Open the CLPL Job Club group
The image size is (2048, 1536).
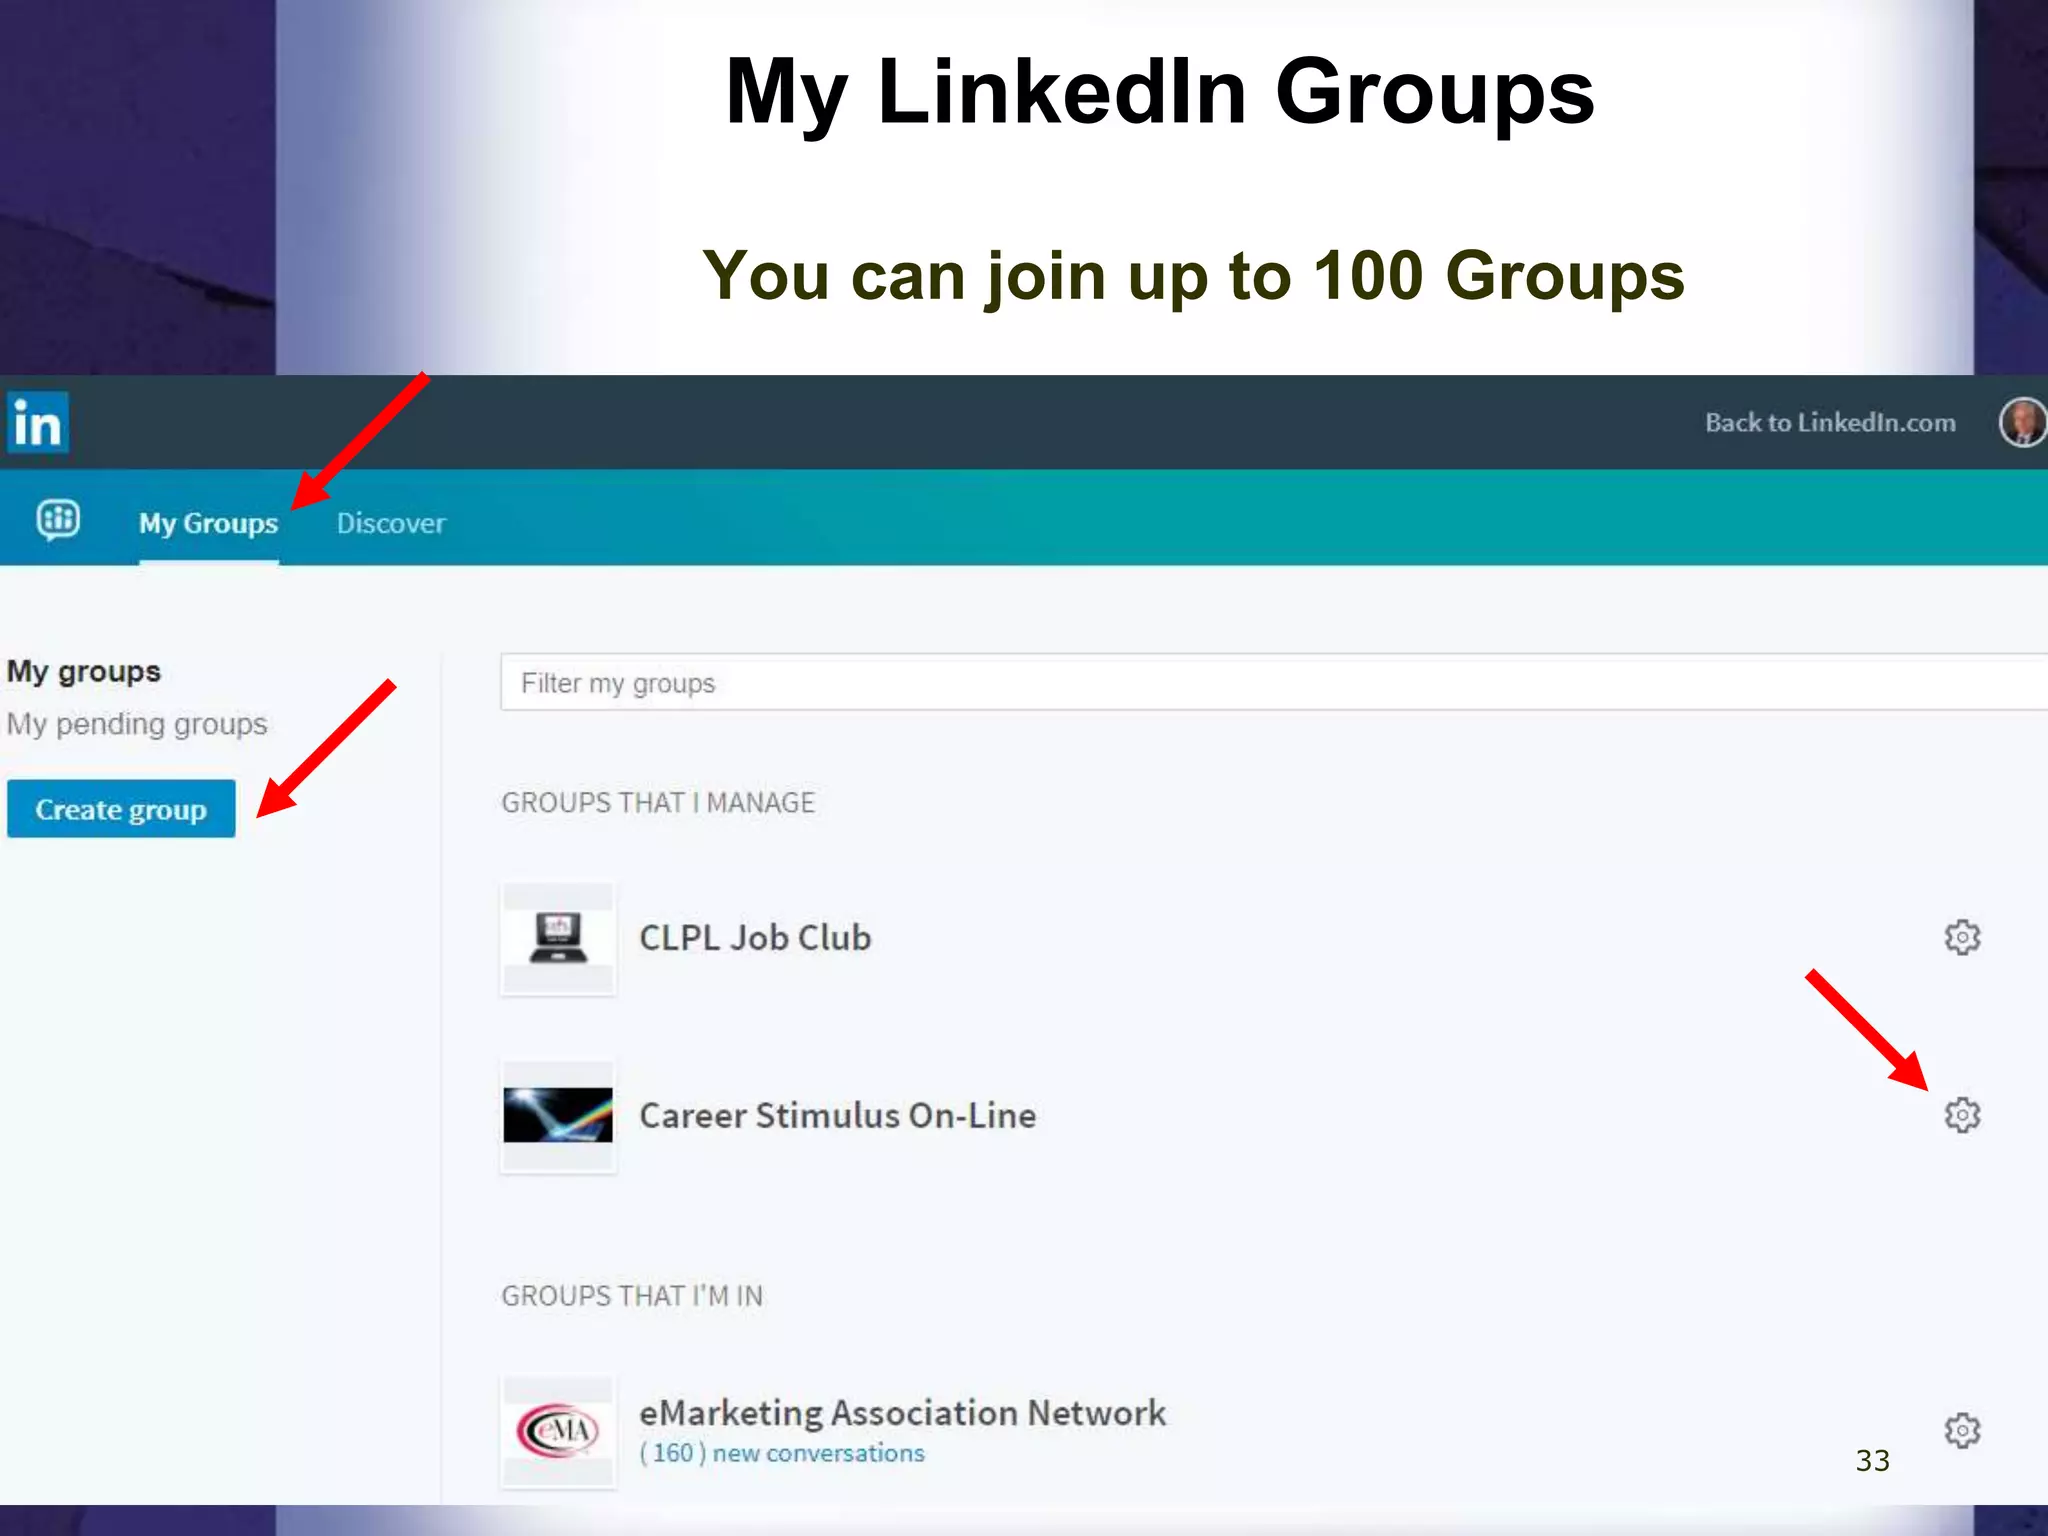point(755,937)
